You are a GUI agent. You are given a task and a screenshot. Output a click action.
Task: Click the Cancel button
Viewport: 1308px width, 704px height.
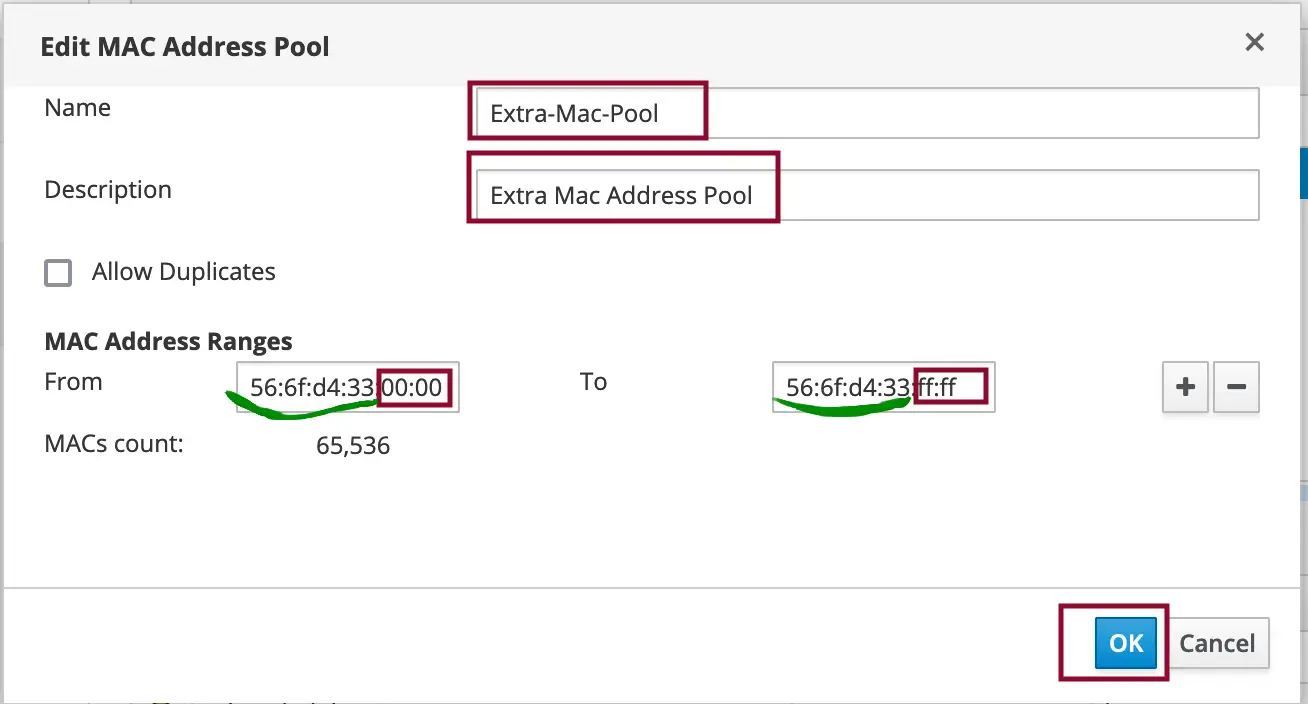tap(1217, 643)
